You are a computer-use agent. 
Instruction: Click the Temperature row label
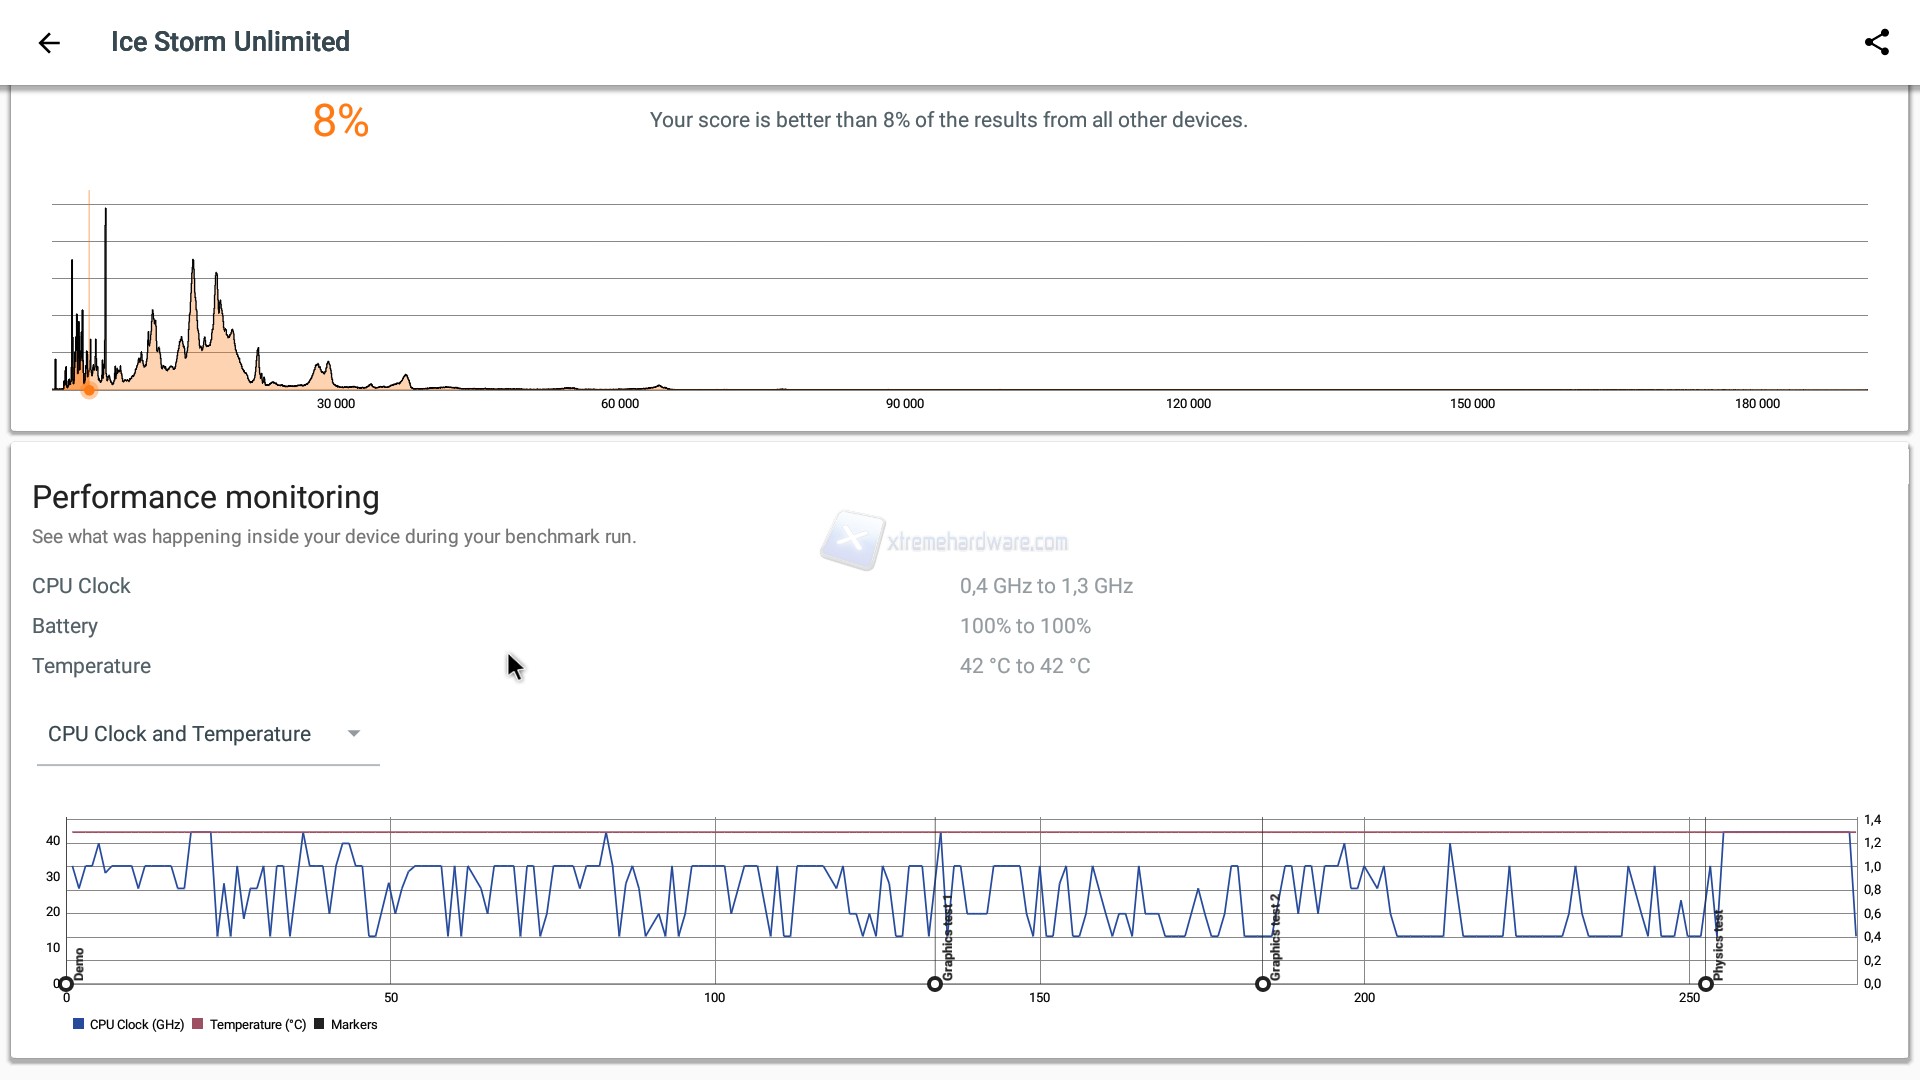(x=91, y=666)
